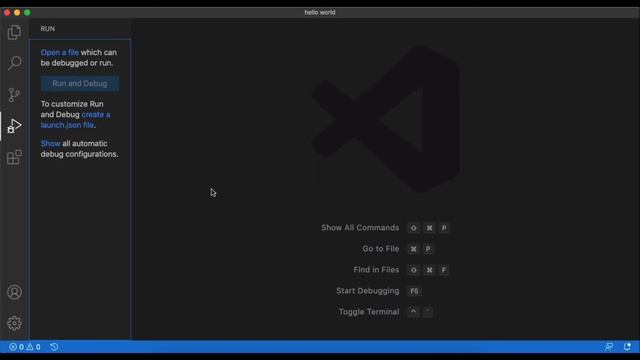This screenshot has width=640, height=360.
Task: Close the window with red button
Action: (7, 13)
